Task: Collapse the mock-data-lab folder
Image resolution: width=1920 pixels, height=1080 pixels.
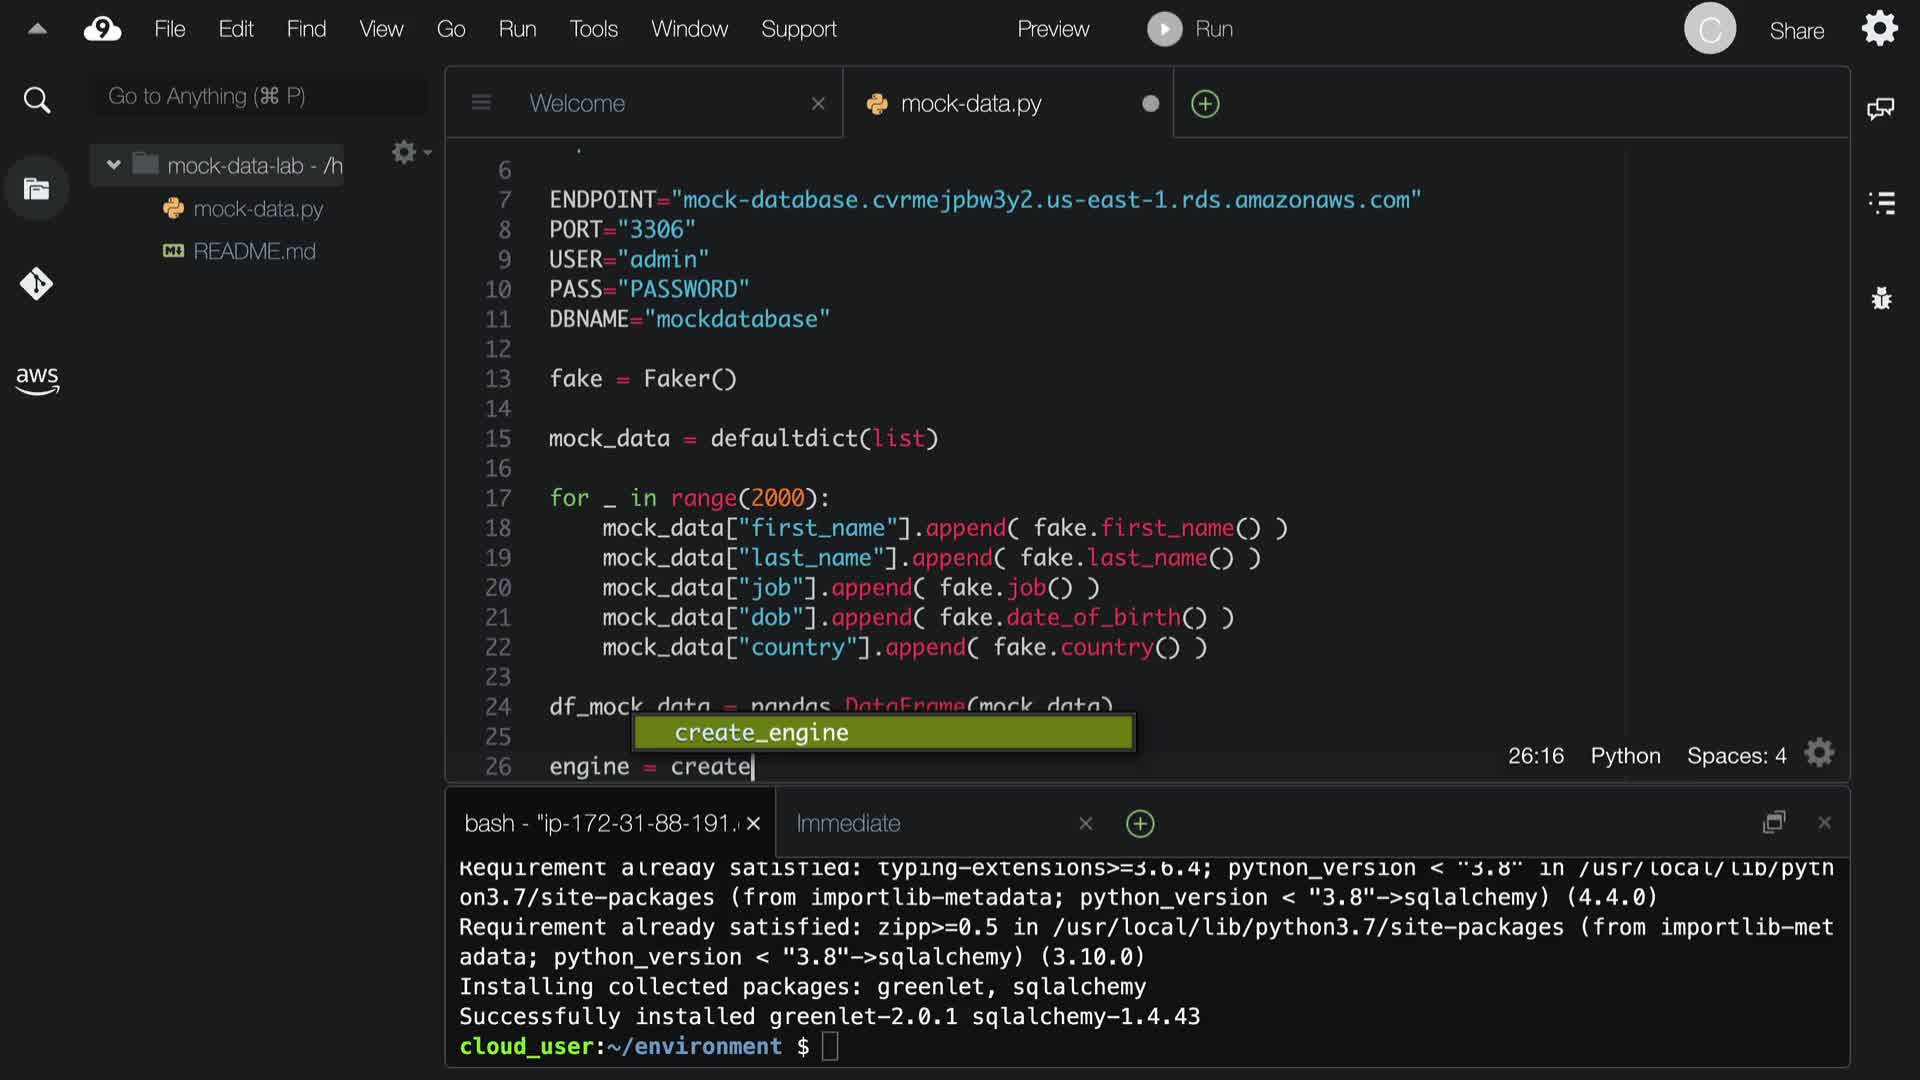Action: click(113, 165)
